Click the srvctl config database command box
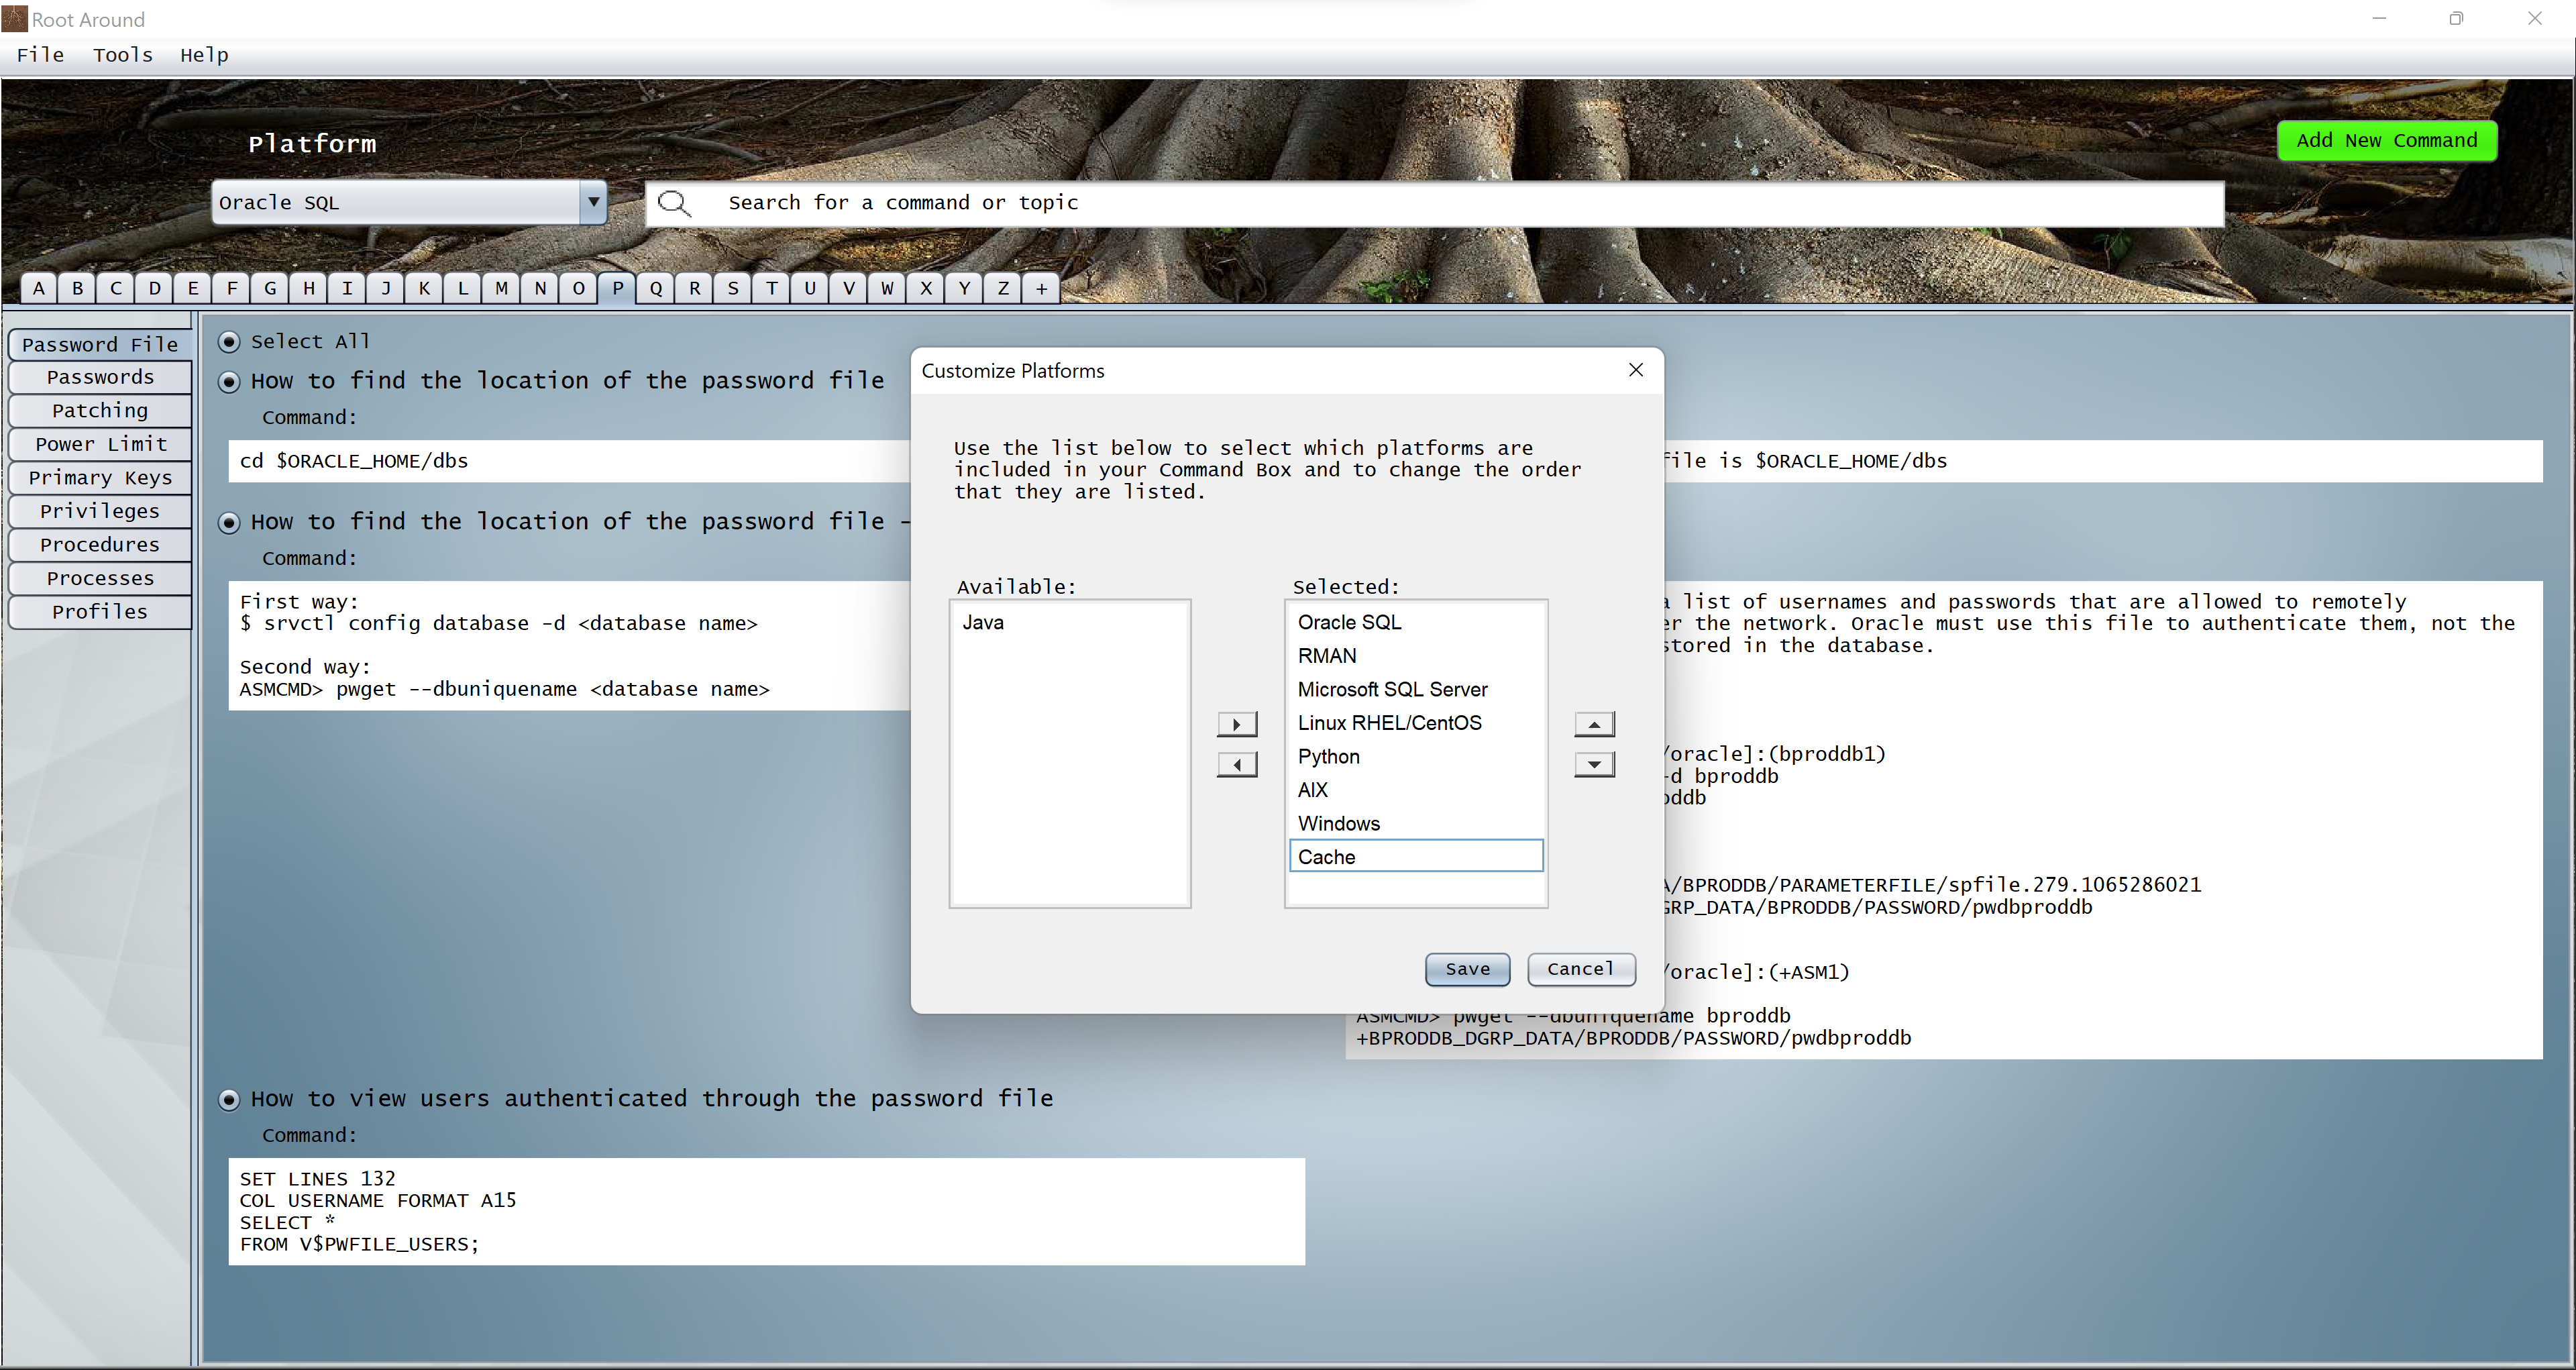2576x1370 pixels. tap(570, 646)
